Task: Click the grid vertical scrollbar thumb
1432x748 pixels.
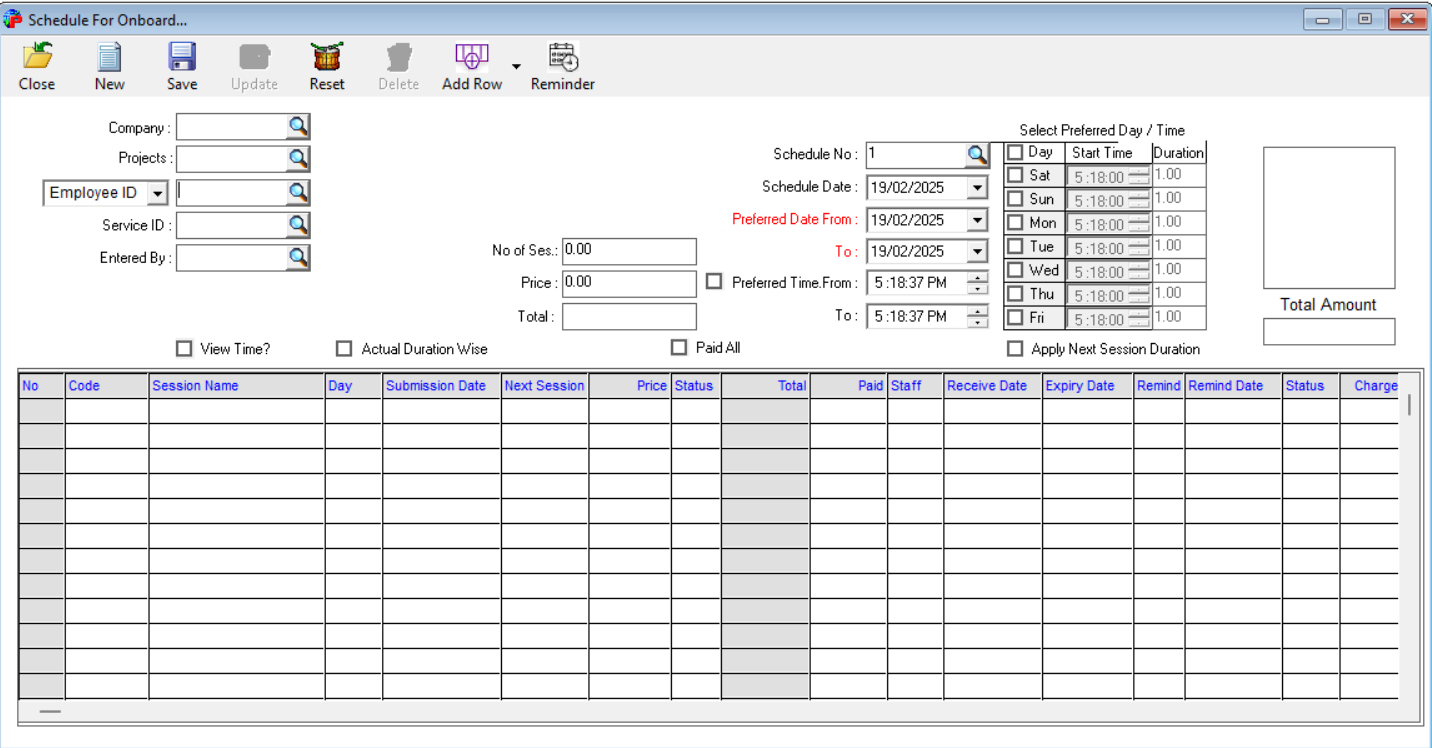Action: (x=1410, y=404)
